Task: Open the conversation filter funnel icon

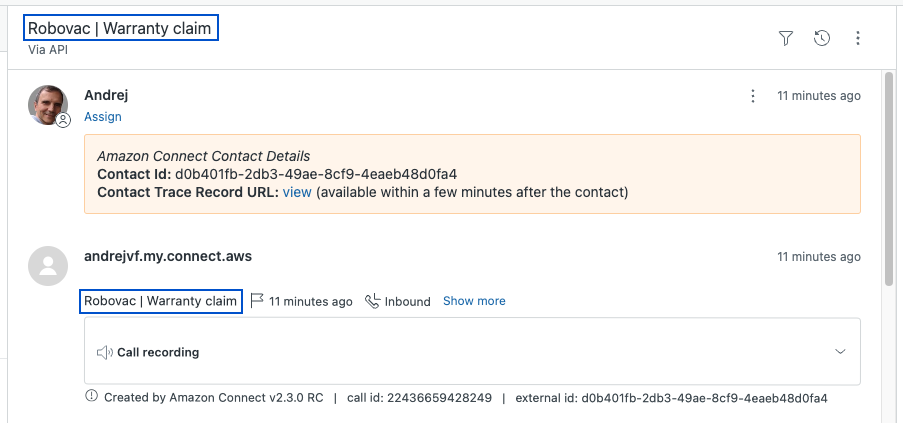Action: (786, 38)
